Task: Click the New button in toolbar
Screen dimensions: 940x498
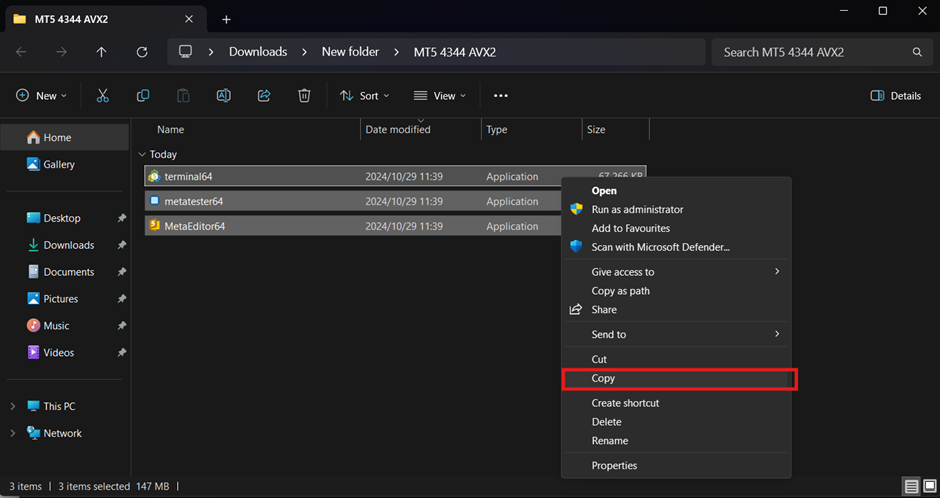Action: 42,96
